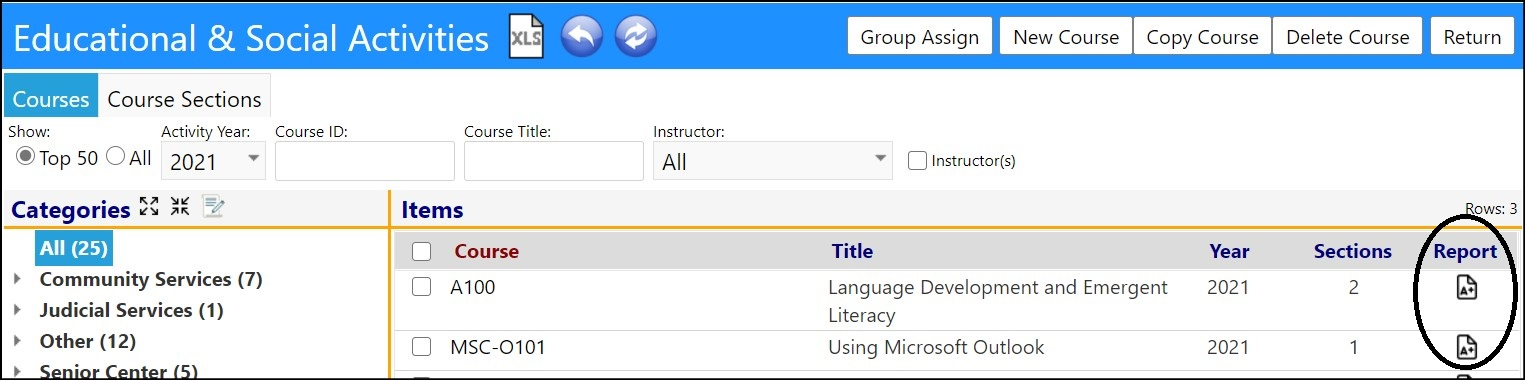The width and height of the screenshot is (1525, 380).
Task: Check the box for course MSC-O101
Action: point(422,347)
